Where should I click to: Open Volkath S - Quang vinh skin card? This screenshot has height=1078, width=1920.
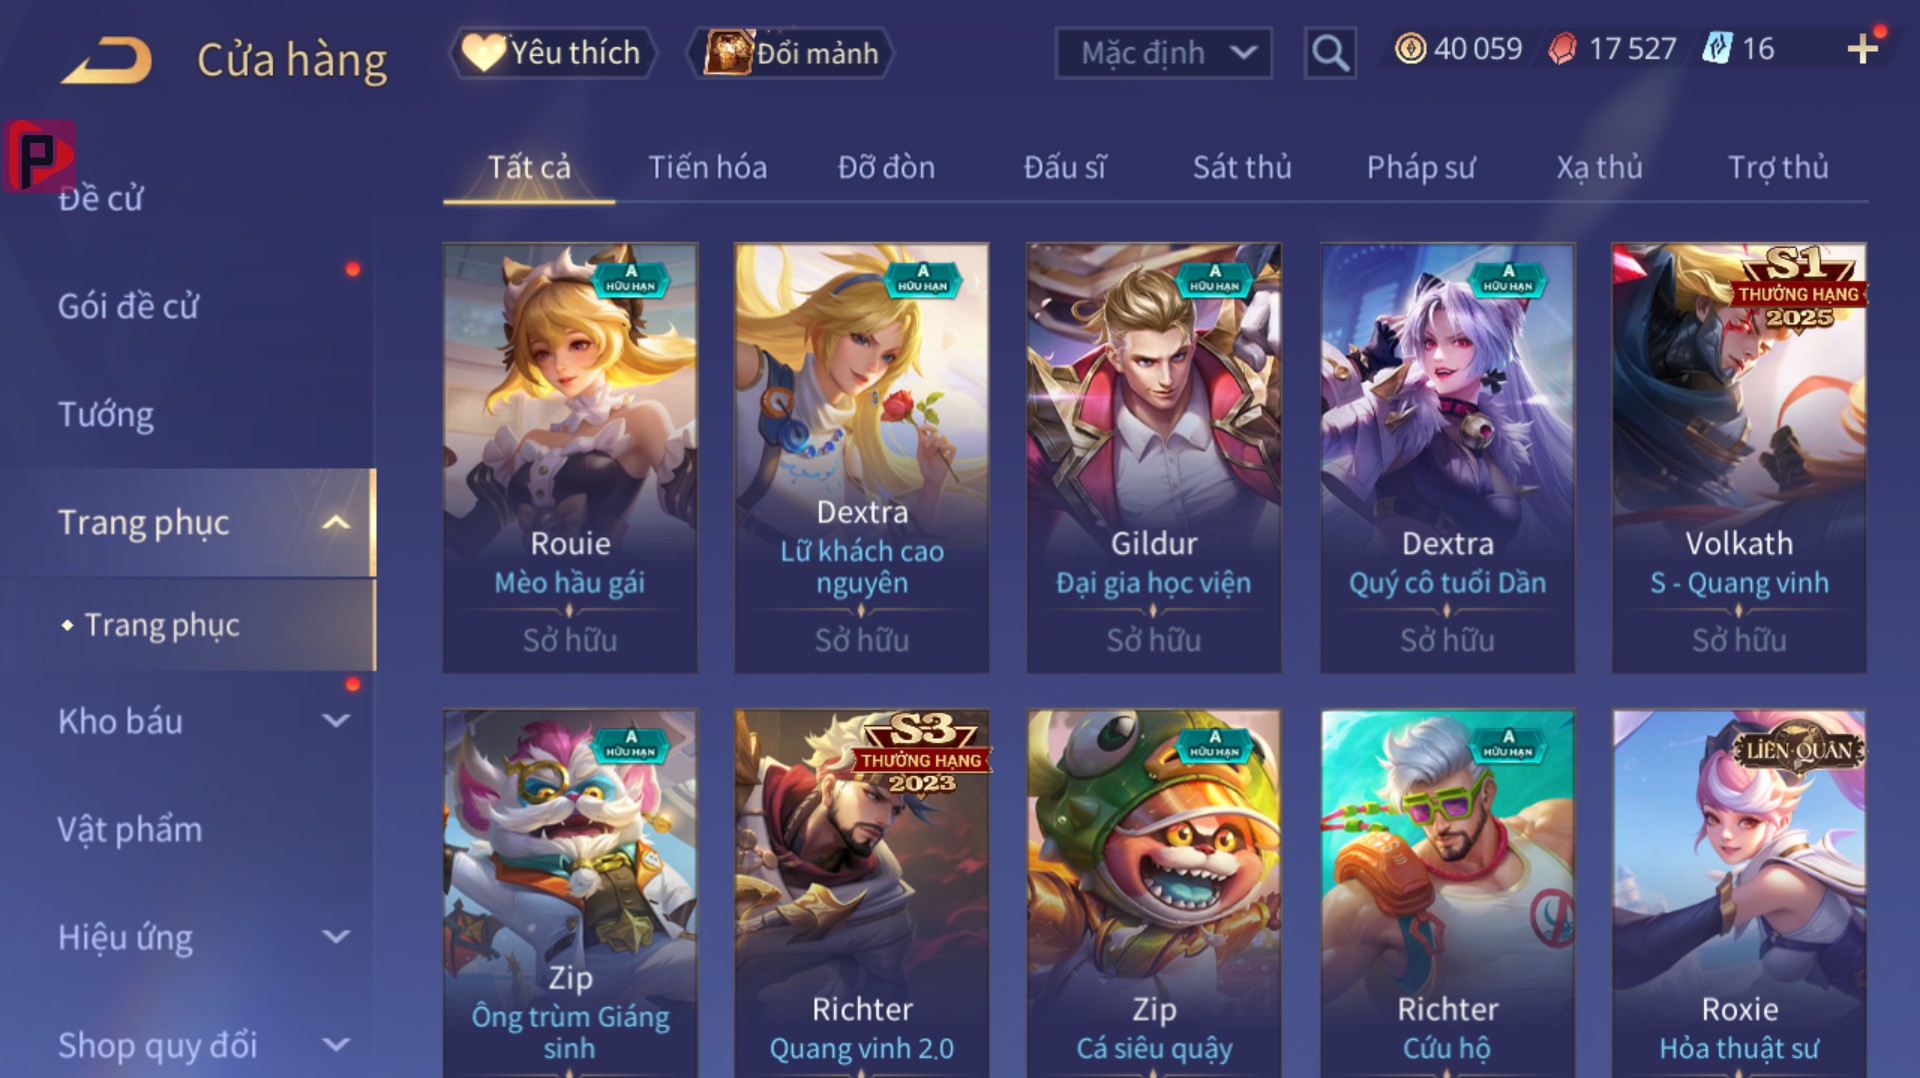(1738, 458)
